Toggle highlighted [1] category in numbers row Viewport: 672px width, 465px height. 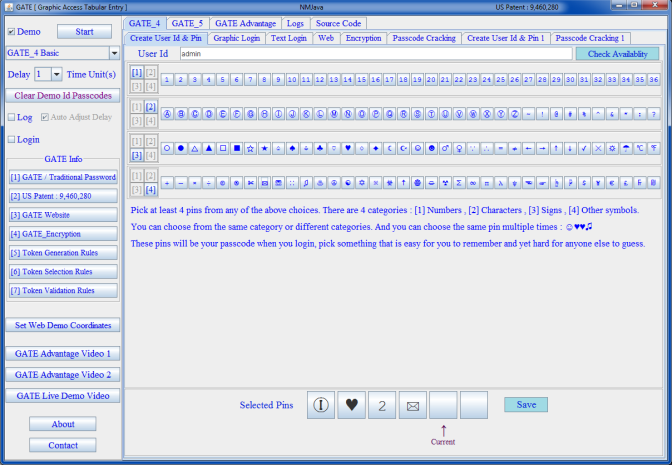click(x=137, y=72)
